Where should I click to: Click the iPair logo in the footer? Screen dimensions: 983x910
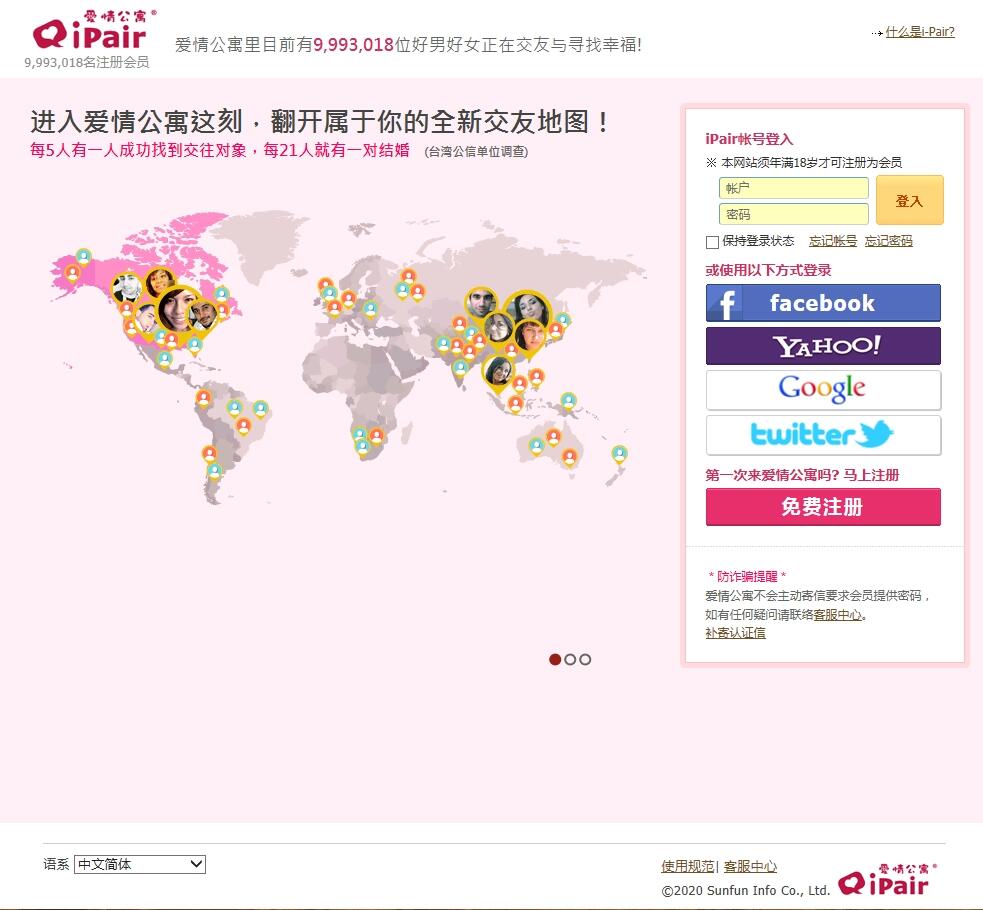[x=887, y=879]
